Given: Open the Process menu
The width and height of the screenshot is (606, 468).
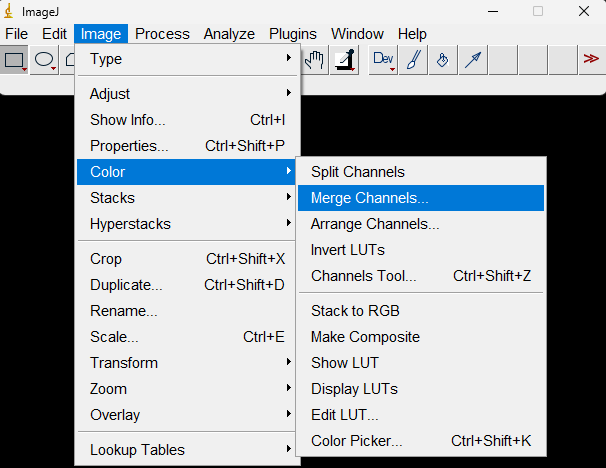Looking at the screenshot, I should (x=162, y=34).
